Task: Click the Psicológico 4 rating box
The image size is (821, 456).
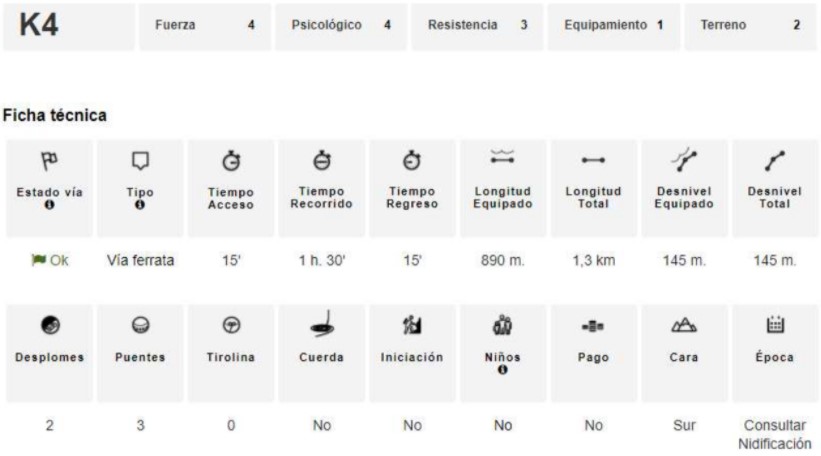Action: tap(340, 26)
